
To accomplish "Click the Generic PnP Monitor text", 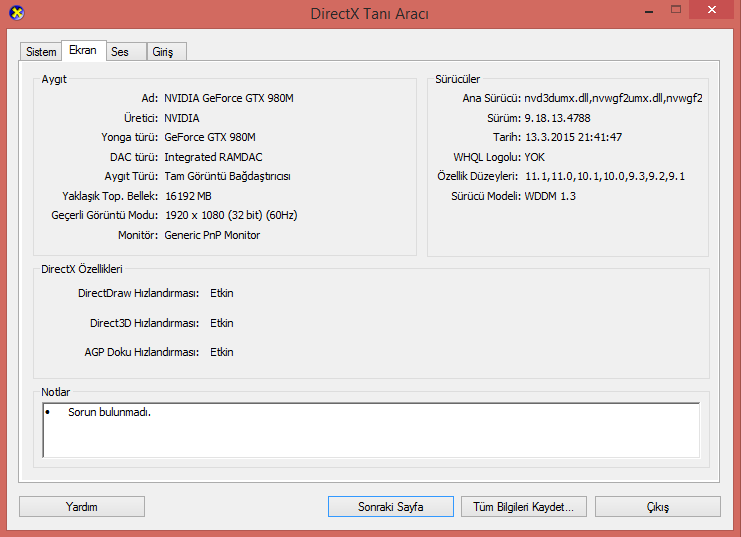I will coord(212,235).
